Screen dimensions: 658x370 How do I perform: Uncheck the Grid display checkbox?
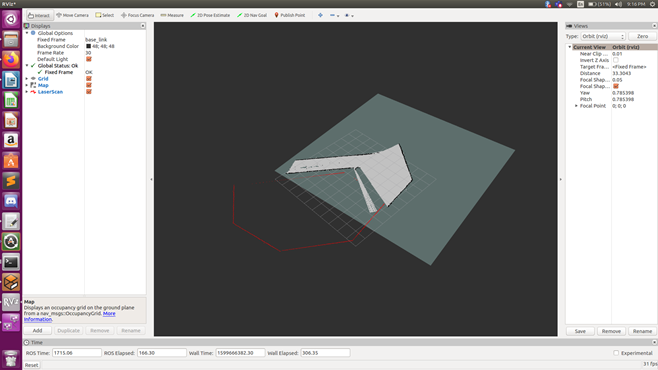click(x=89, y=79)
